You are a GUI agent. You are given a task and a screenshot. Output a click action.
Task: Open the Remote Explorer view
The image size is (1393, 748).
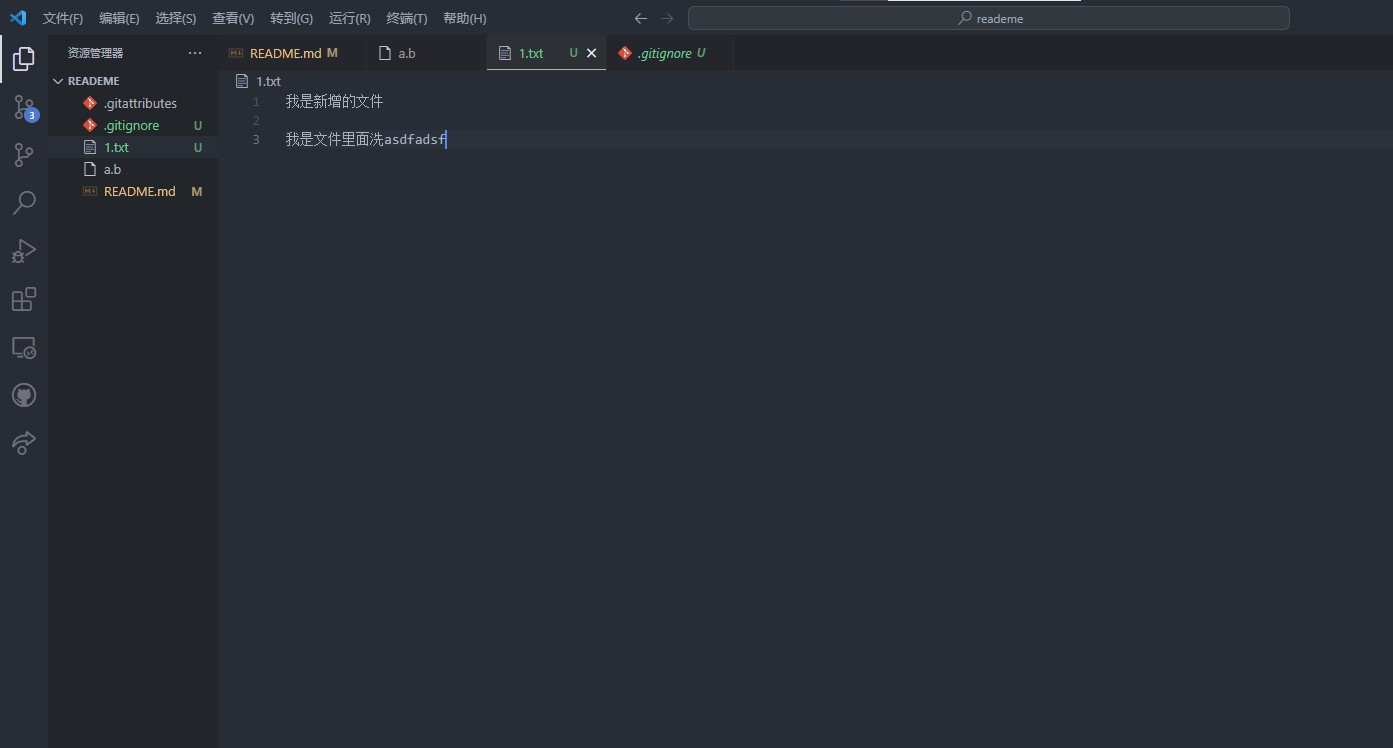pyautogui.click(x=24, y=347)
